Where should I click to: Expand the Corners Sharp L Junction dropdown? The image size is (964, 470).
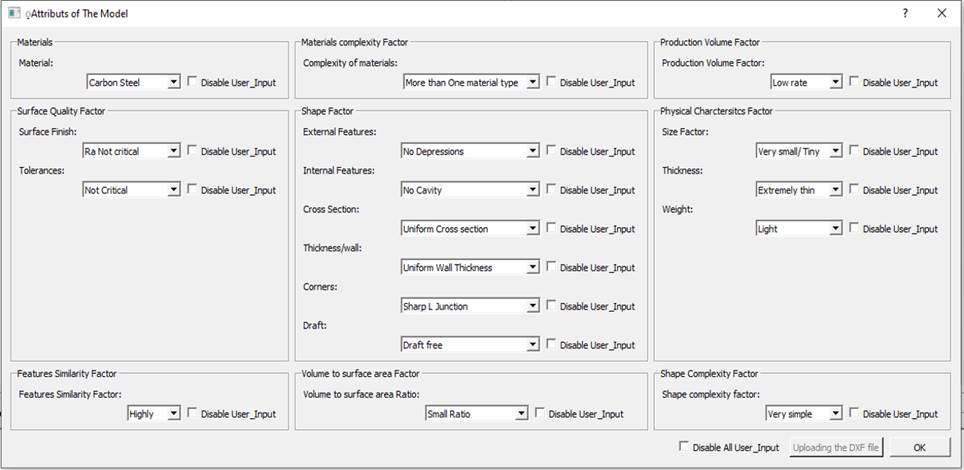tap(470, 306)
